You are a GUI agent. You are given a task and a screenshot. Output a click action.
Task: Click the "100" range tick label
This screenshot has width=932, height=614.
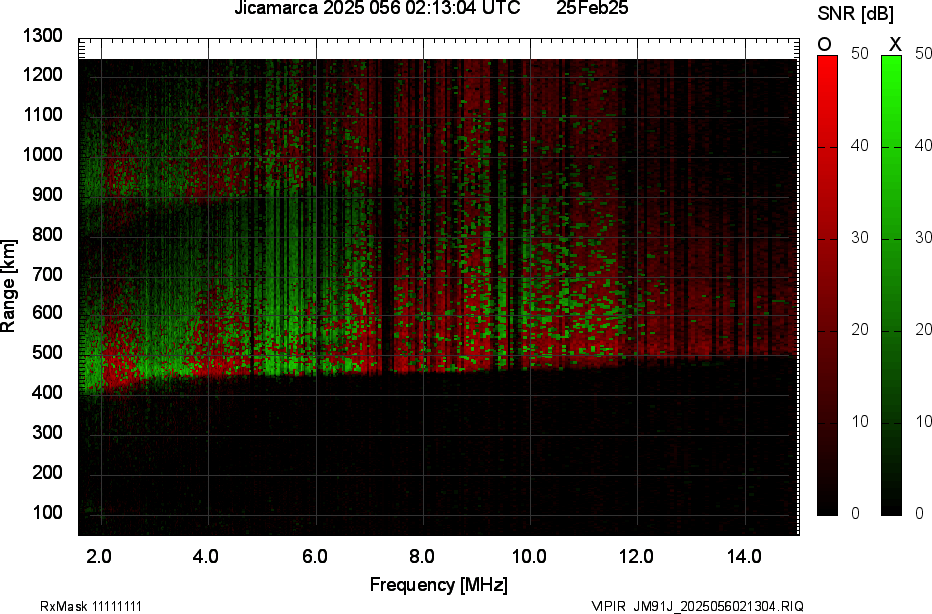click(x=46, y=512)
